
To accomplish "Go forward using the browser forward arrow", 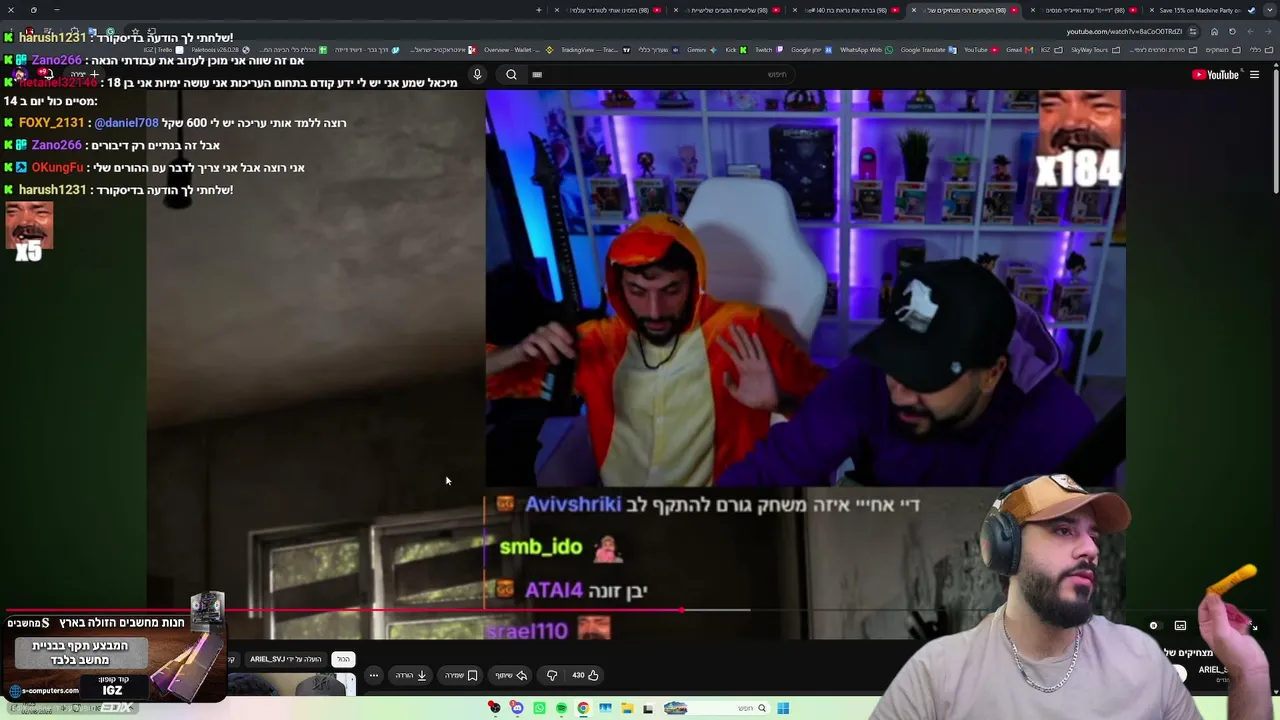I will [x=1250, y=31].
